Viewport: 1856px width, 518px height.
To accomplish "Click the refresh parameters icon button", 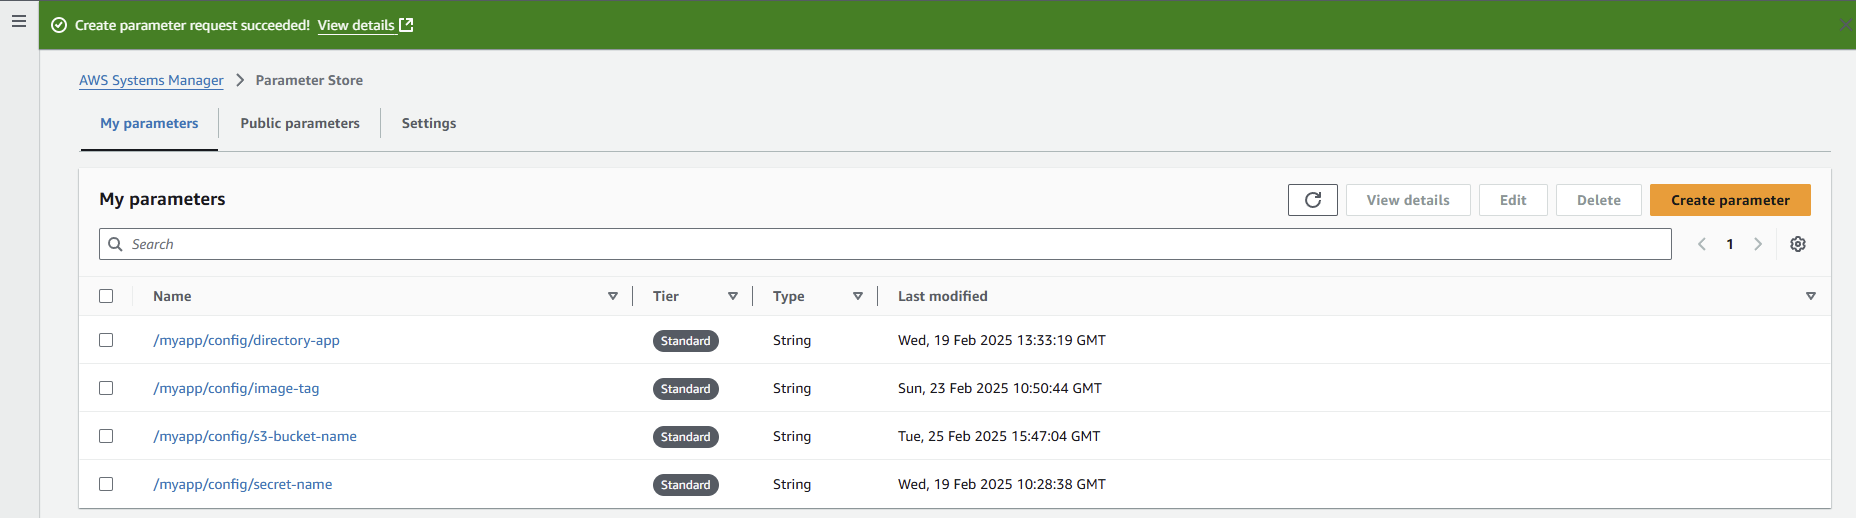I will click(1312, 200).
